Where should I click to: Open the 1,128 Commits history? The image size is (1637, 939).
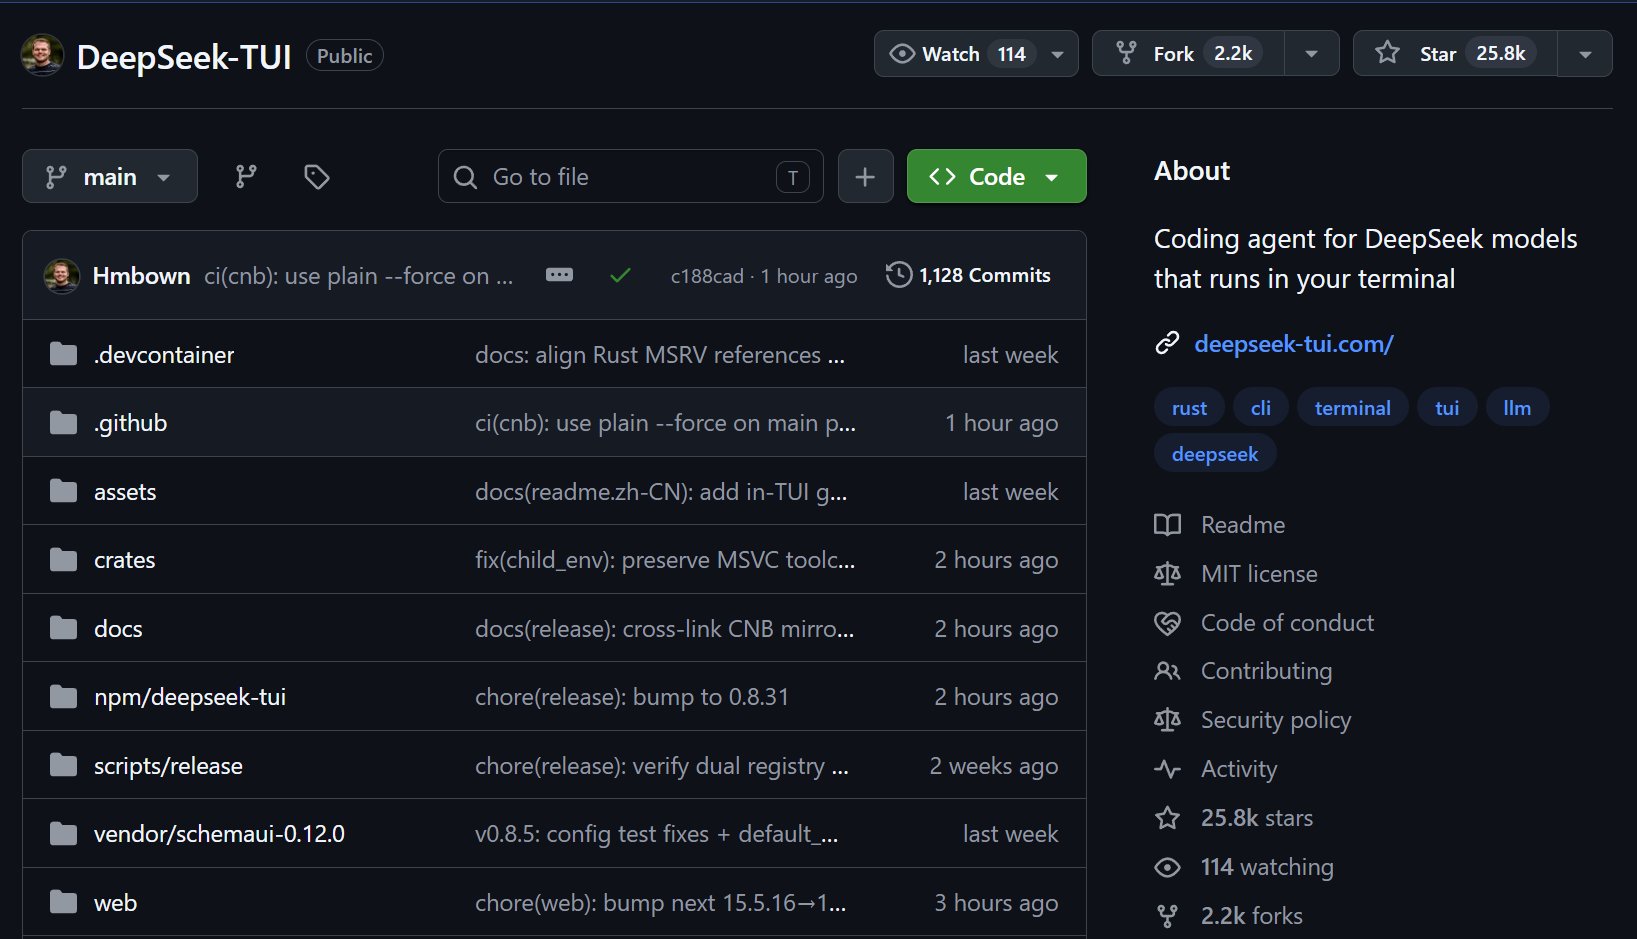[x=968, y=275]
